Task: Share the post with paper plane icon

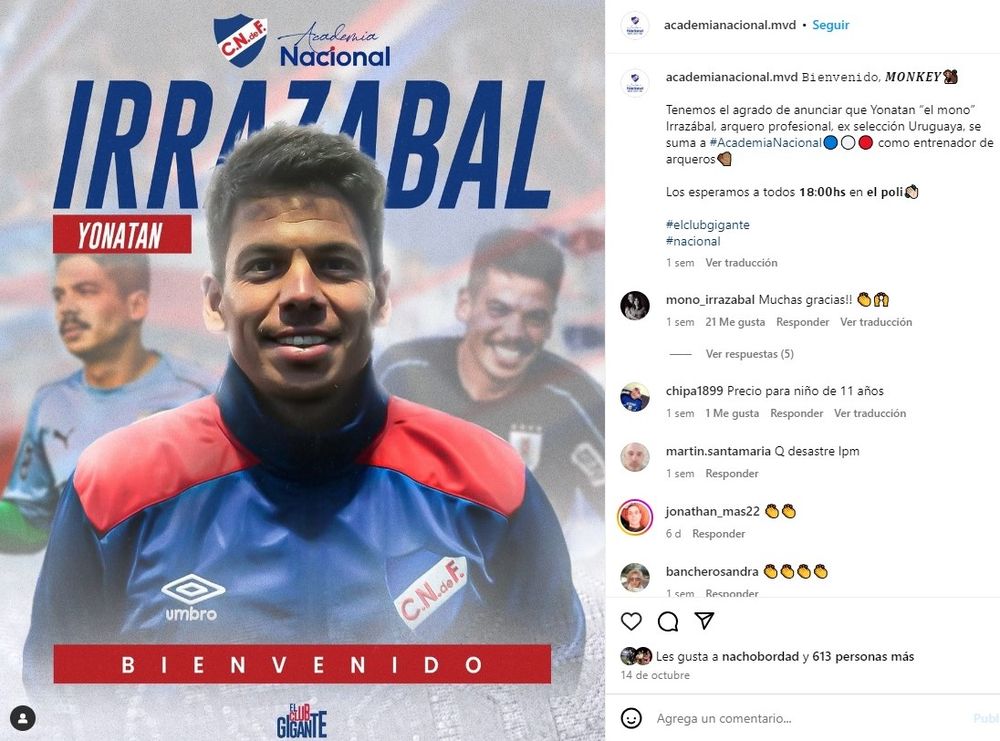Action: [704, 620]
